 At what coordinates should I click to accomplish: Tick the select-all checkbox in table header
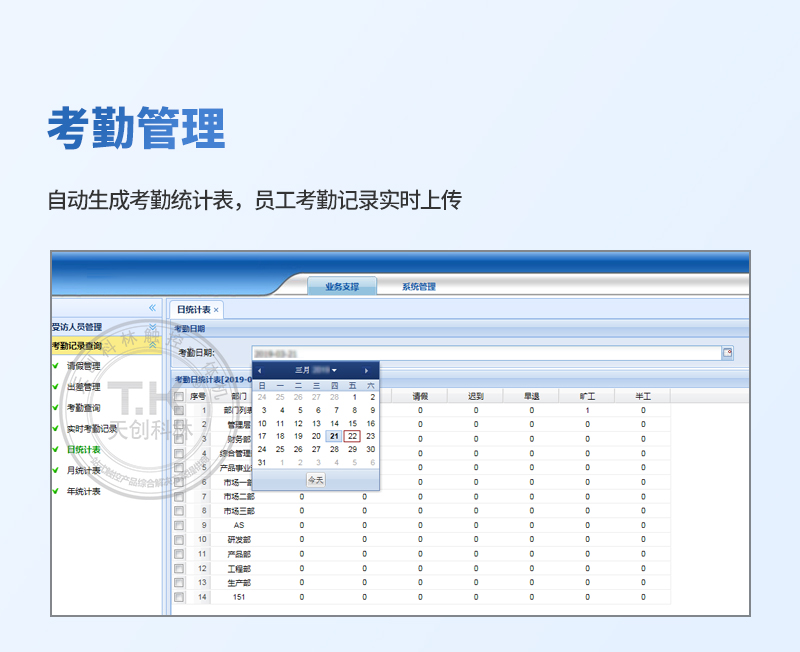[x=179, y=396]
